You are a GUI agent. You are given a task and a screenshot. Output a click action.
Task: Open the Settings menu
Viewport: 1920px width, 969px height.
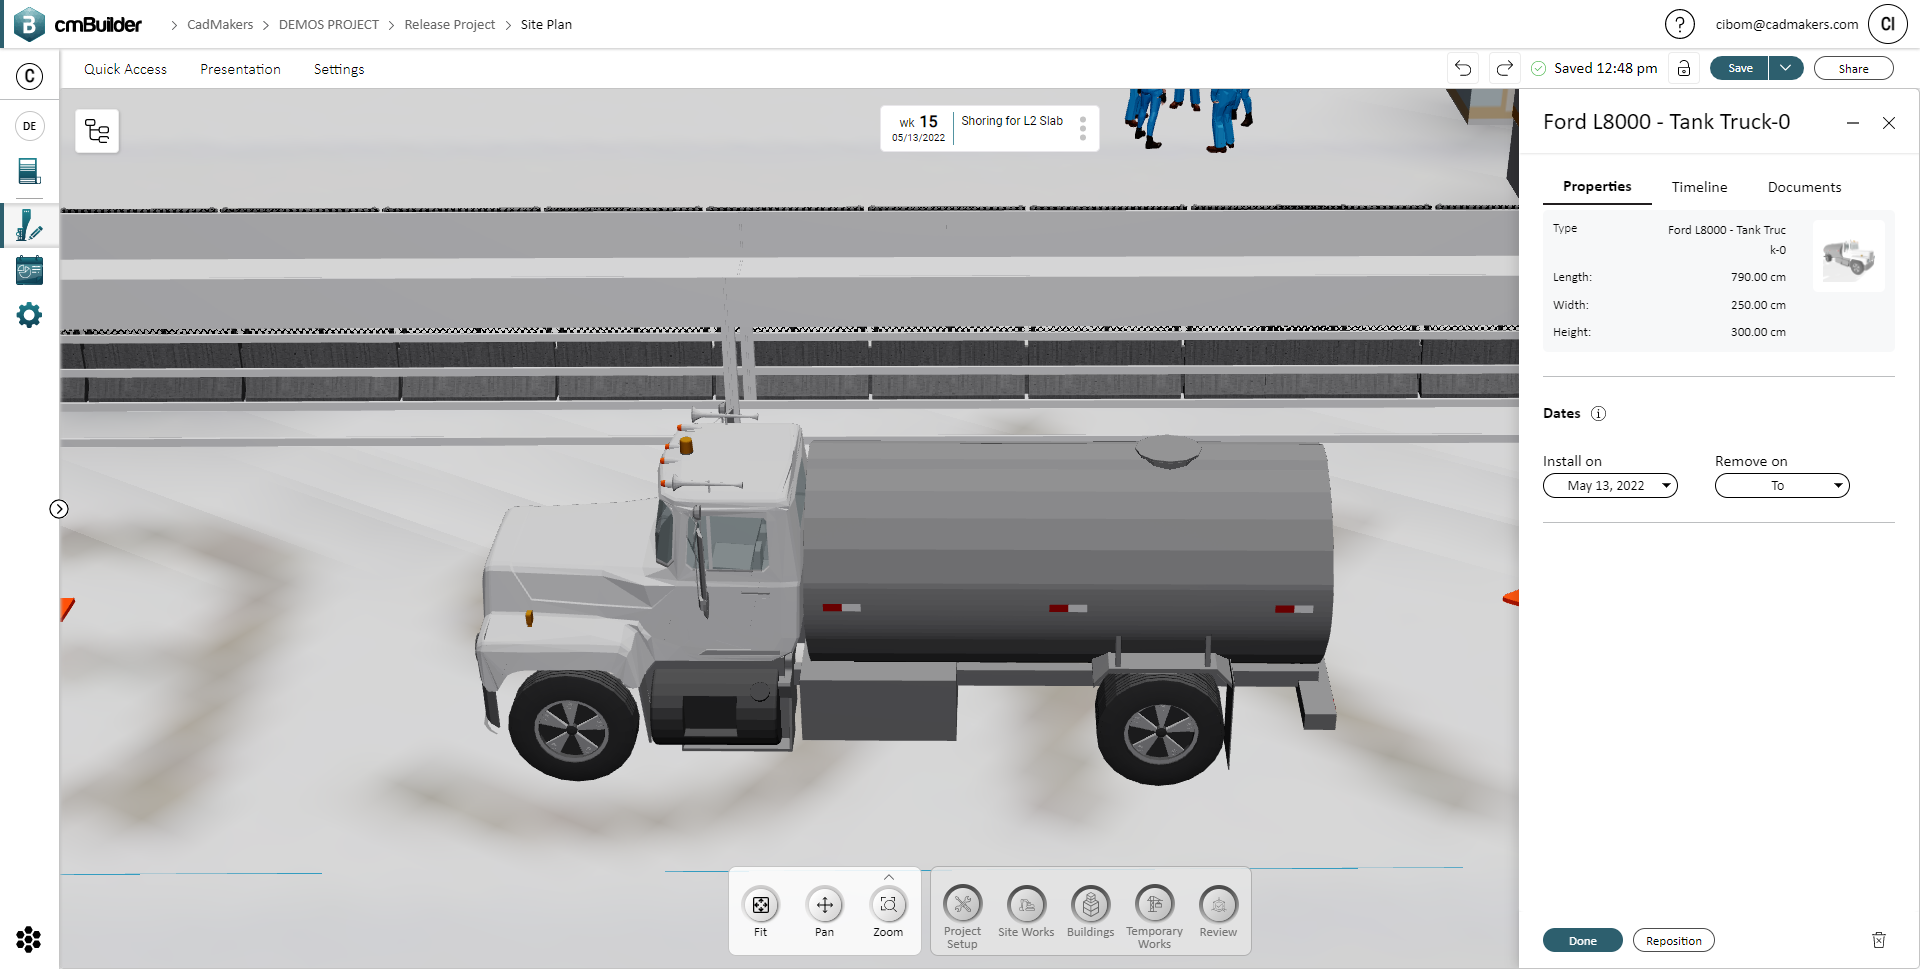[x=339, y=69]
